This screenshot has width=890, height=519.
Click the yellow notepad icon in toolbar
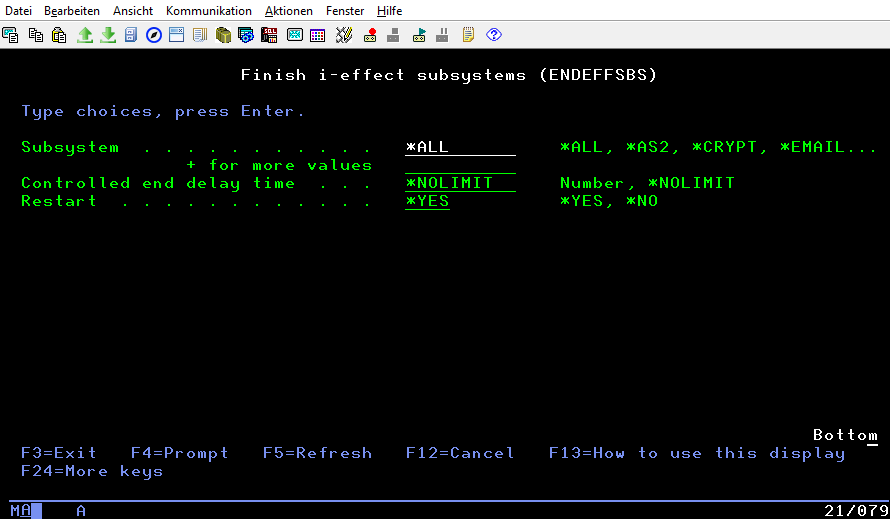coord(468,35)
